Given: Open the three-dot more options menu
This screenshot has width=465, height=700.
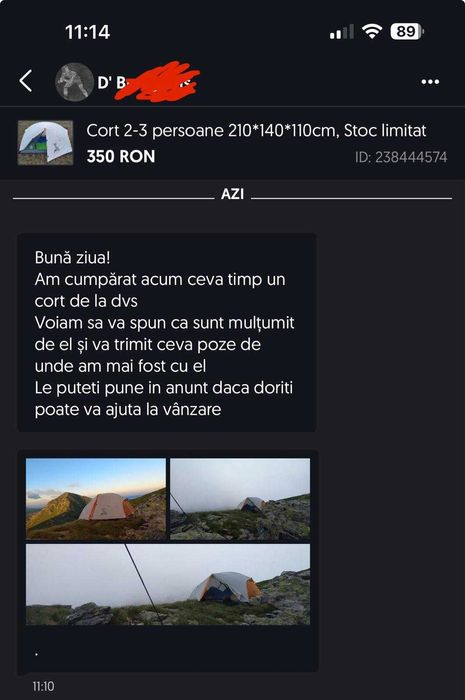Looking at the screenshot, I should point(430,82).
